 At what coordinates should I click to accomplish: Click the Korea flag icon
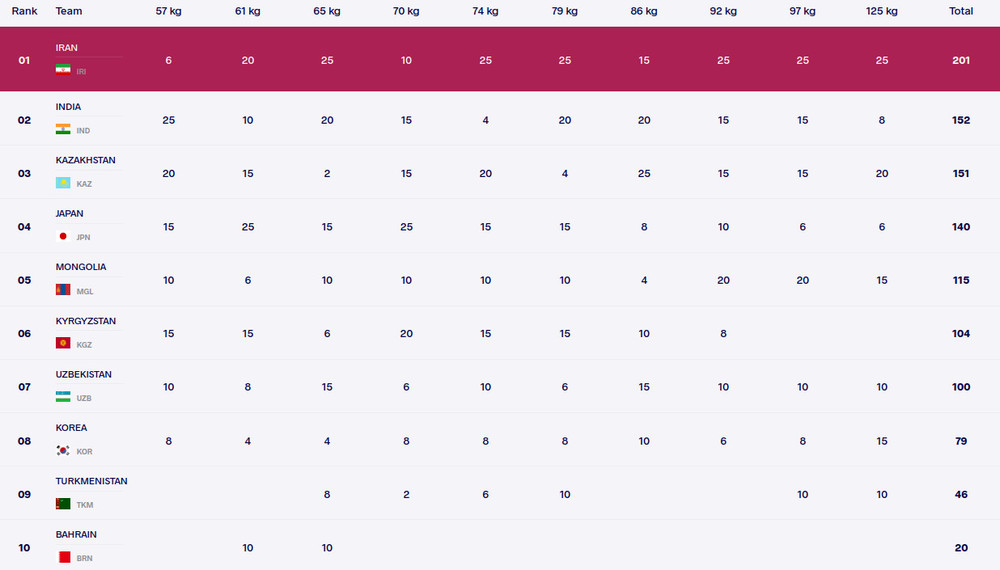pyautogui.click(x=63, y=451)
